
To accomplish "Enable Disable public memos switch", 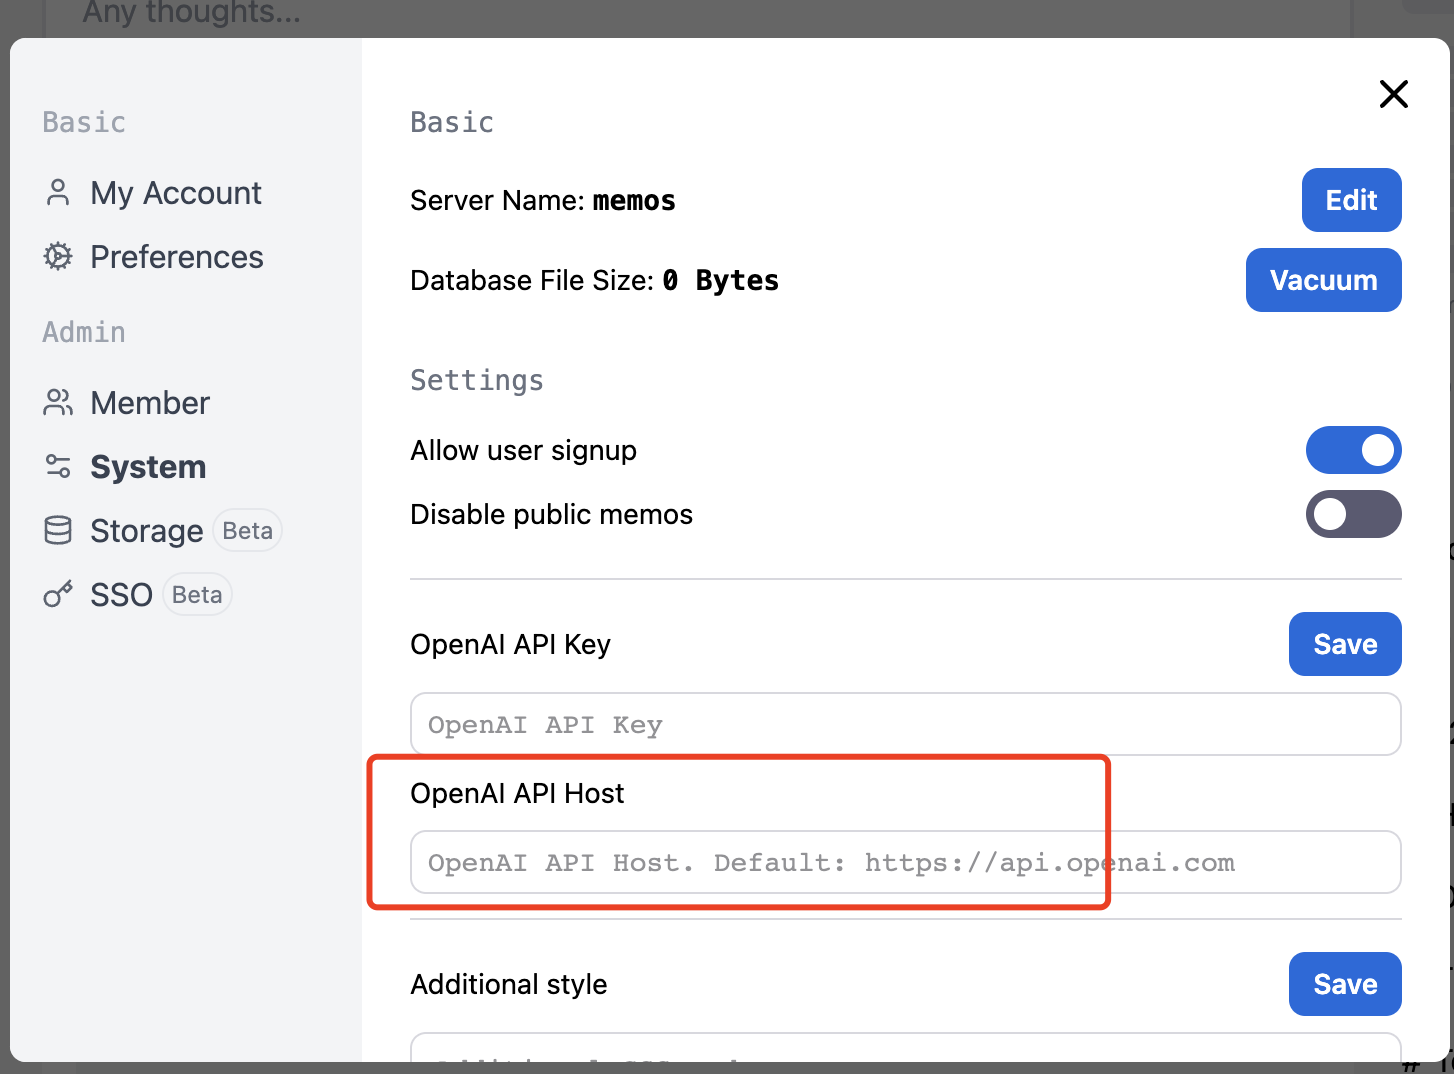I will (1353, 514).
